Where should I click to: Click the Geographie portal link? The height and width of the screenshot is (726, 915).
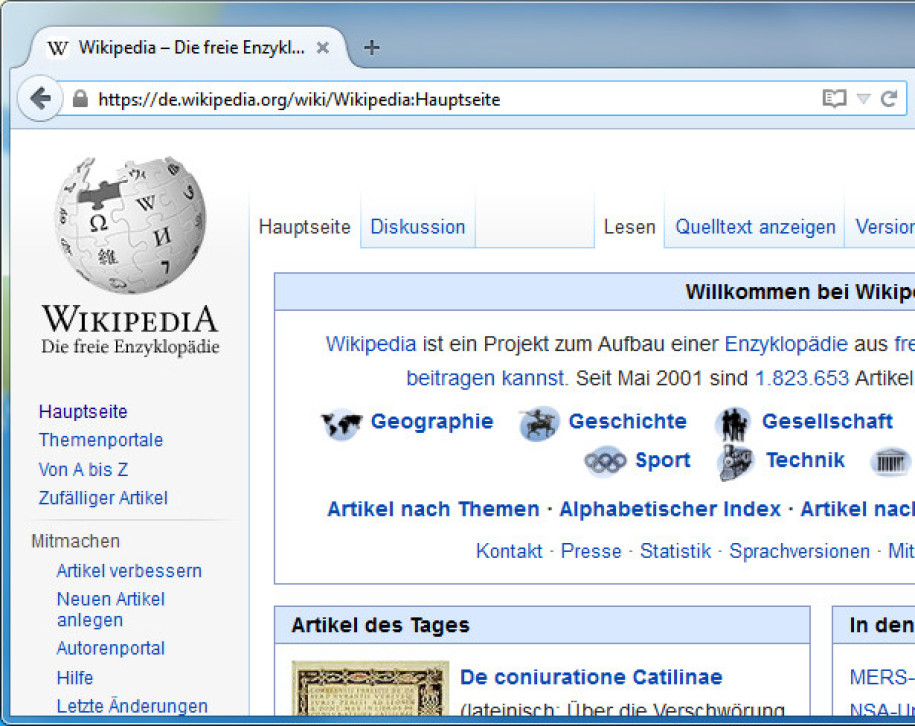(432, 421)
